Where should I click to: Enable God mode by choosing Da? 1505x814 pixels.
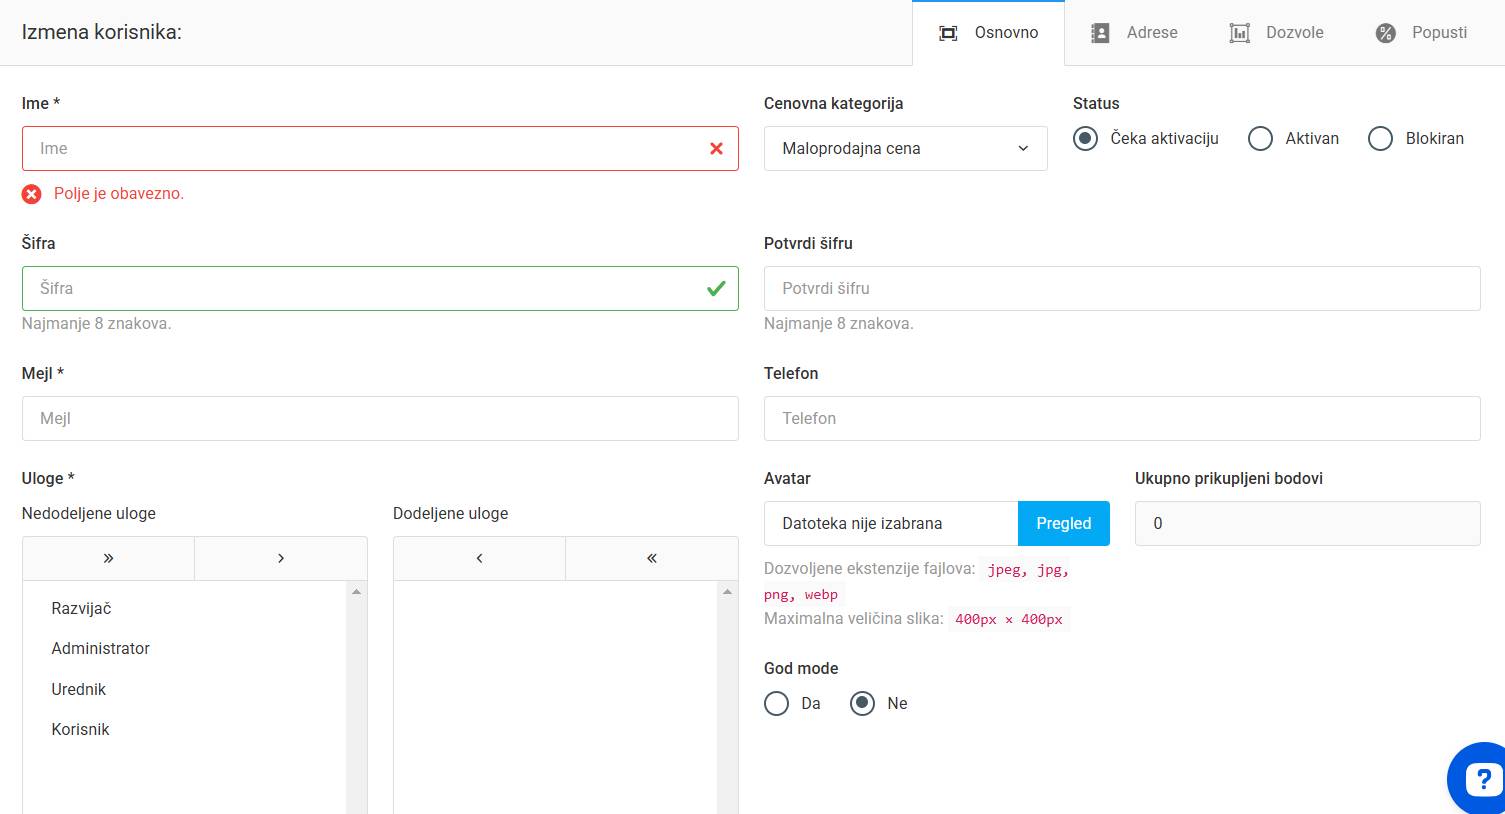click(x=777, y=704)
